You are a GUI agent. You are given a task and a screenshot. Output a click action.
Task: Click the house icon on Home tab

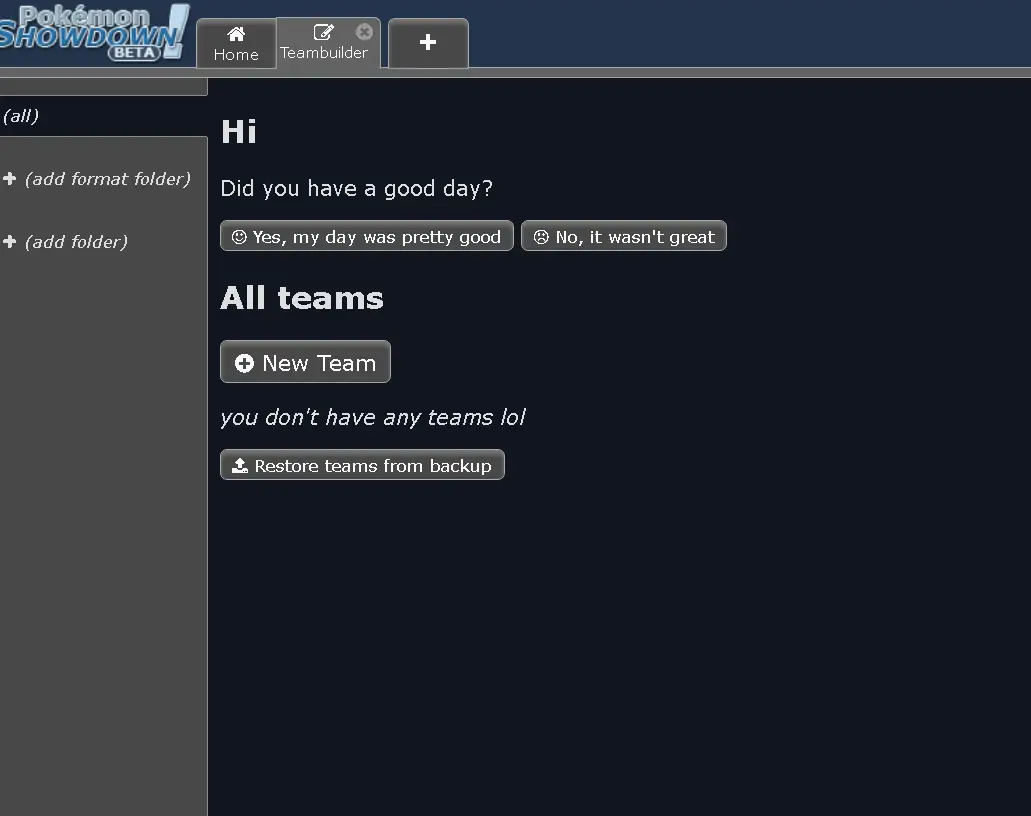click(236, 34)
